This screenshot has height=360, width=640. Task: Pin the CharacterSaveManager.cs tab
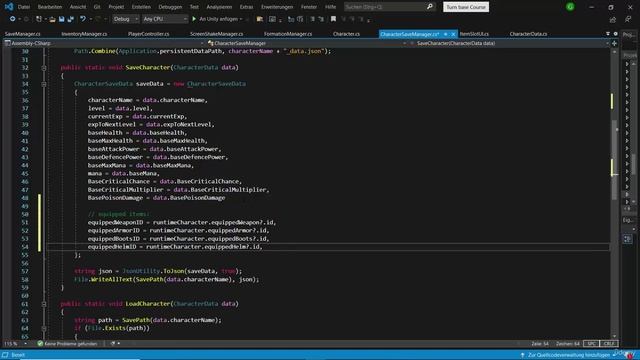[446, 34]
